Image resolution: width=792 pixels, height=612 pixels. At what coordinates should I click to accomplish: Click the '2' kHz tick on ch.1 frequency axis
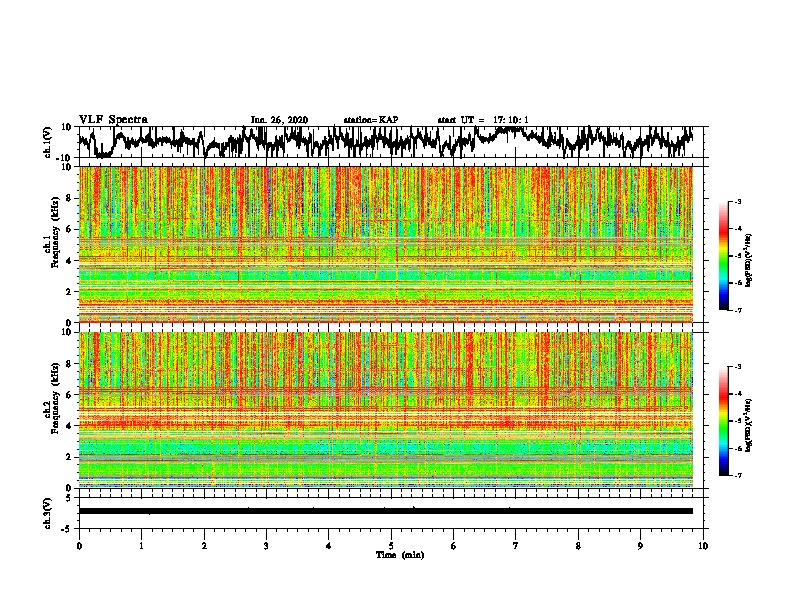click(69, 292)
